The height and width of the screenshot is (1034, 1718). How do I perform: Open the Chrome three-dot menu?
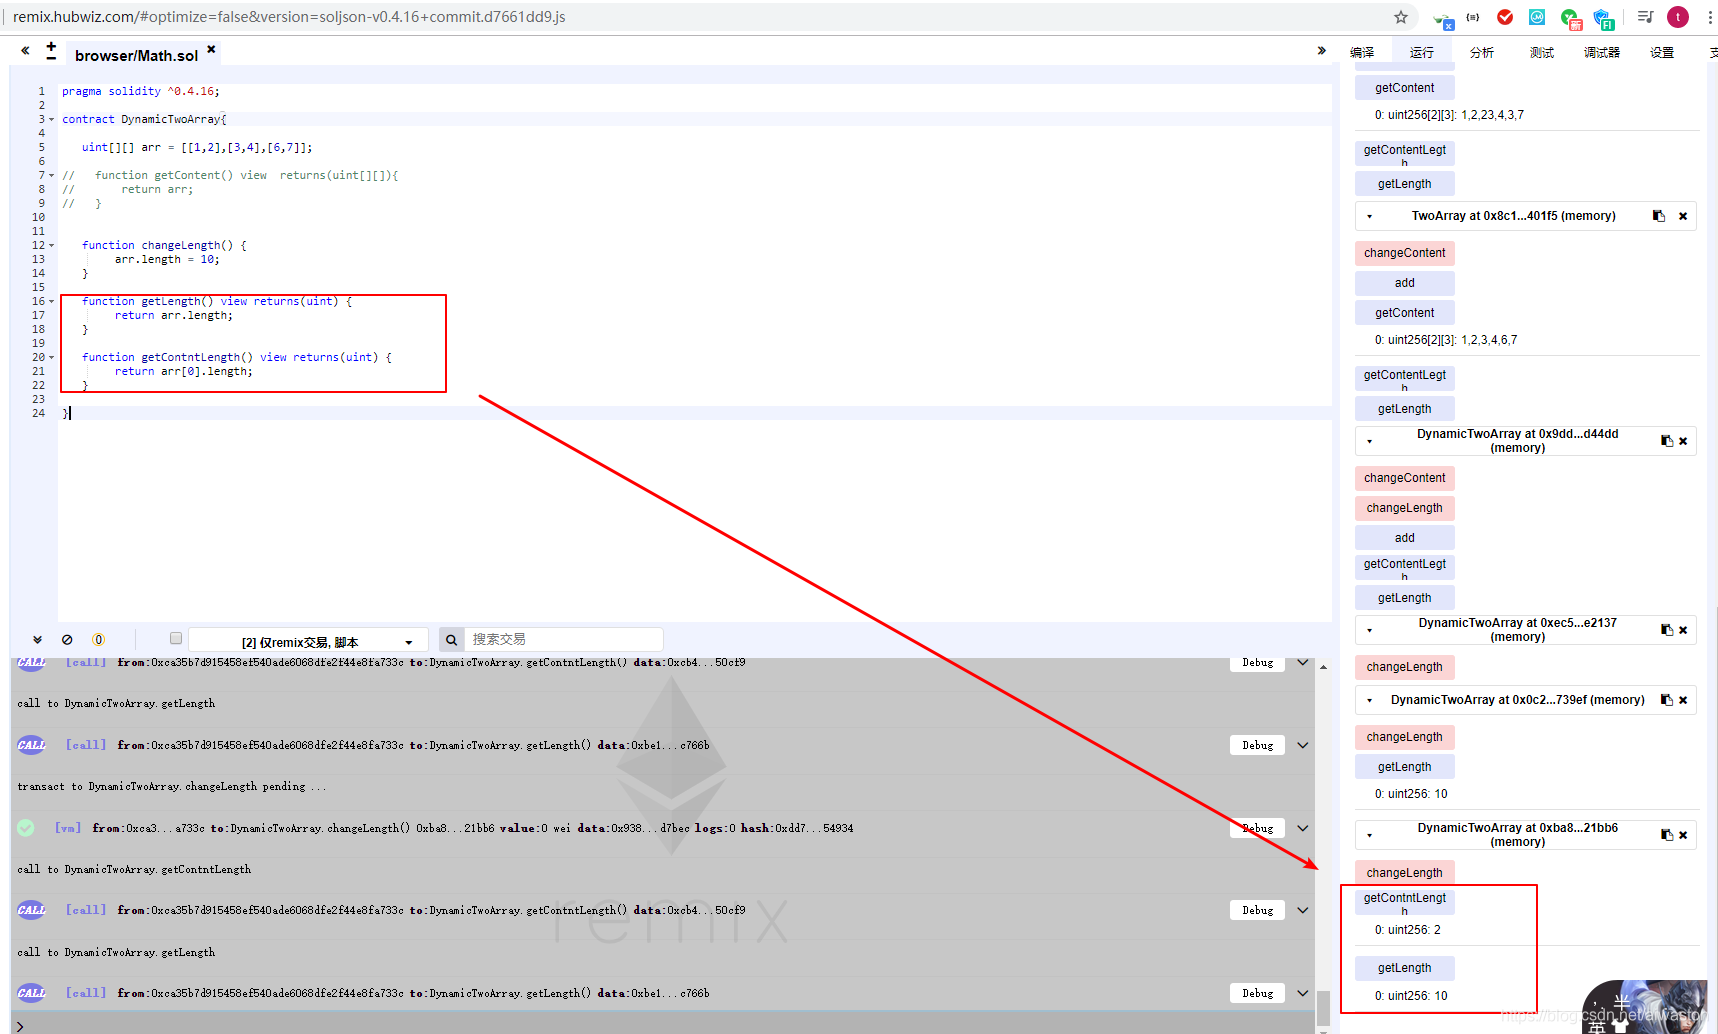point(1710,17)
